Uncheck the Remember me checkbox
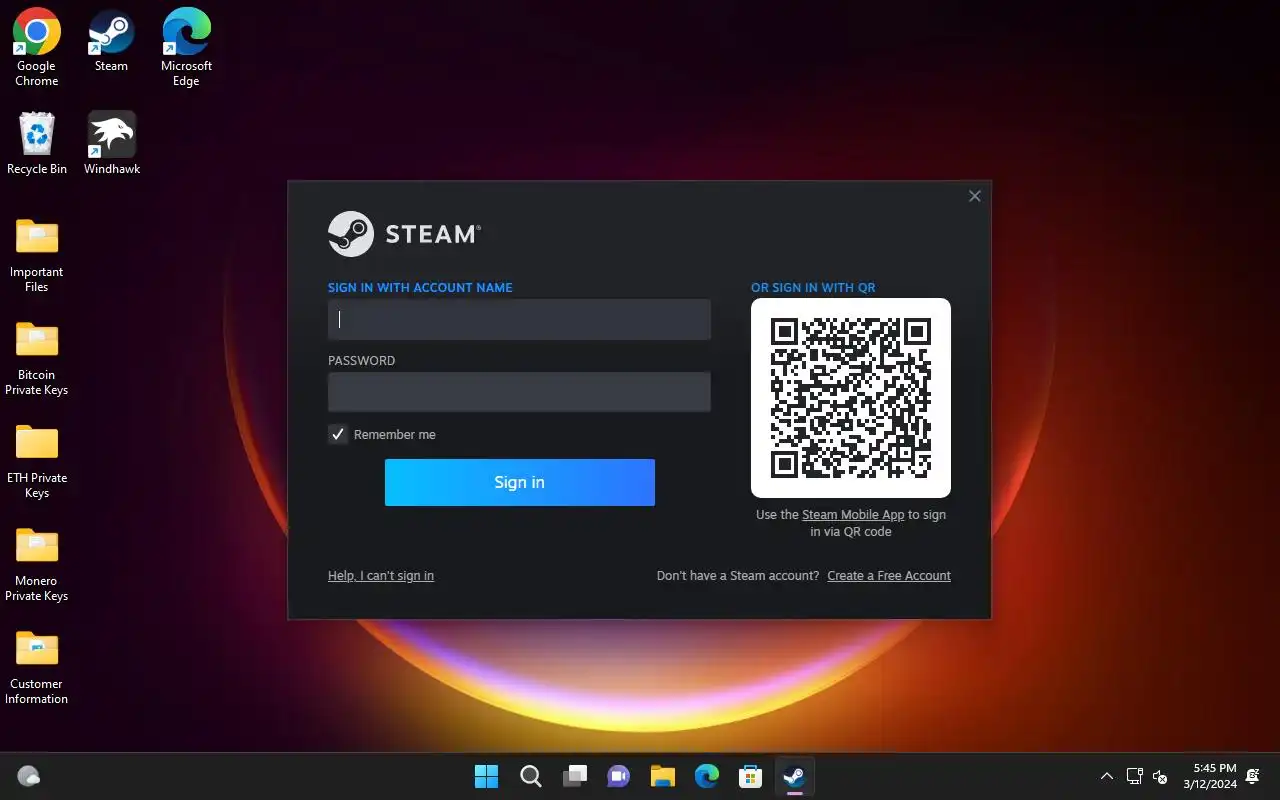 tap(338, 434)
